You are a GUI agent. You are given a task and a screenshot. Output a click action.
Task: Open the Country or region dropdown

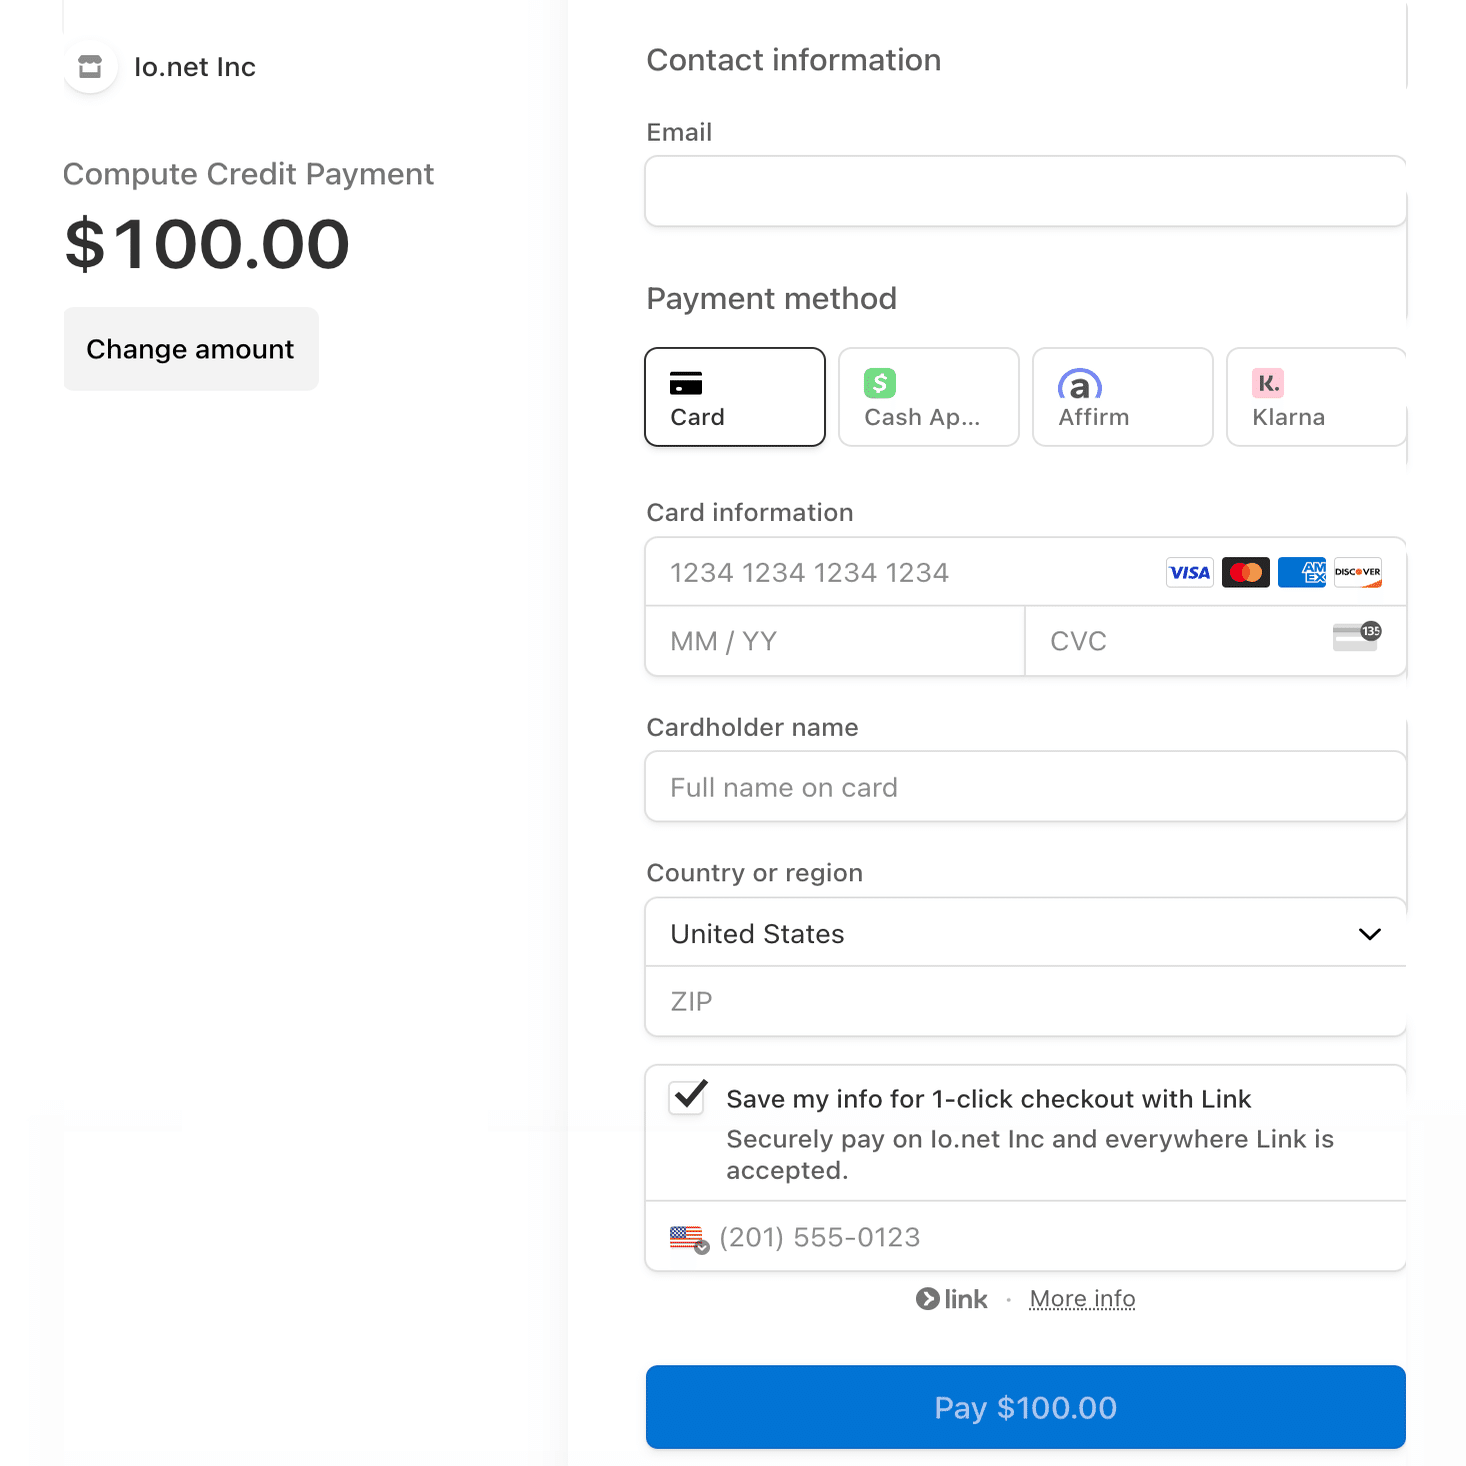point(1024,933)
